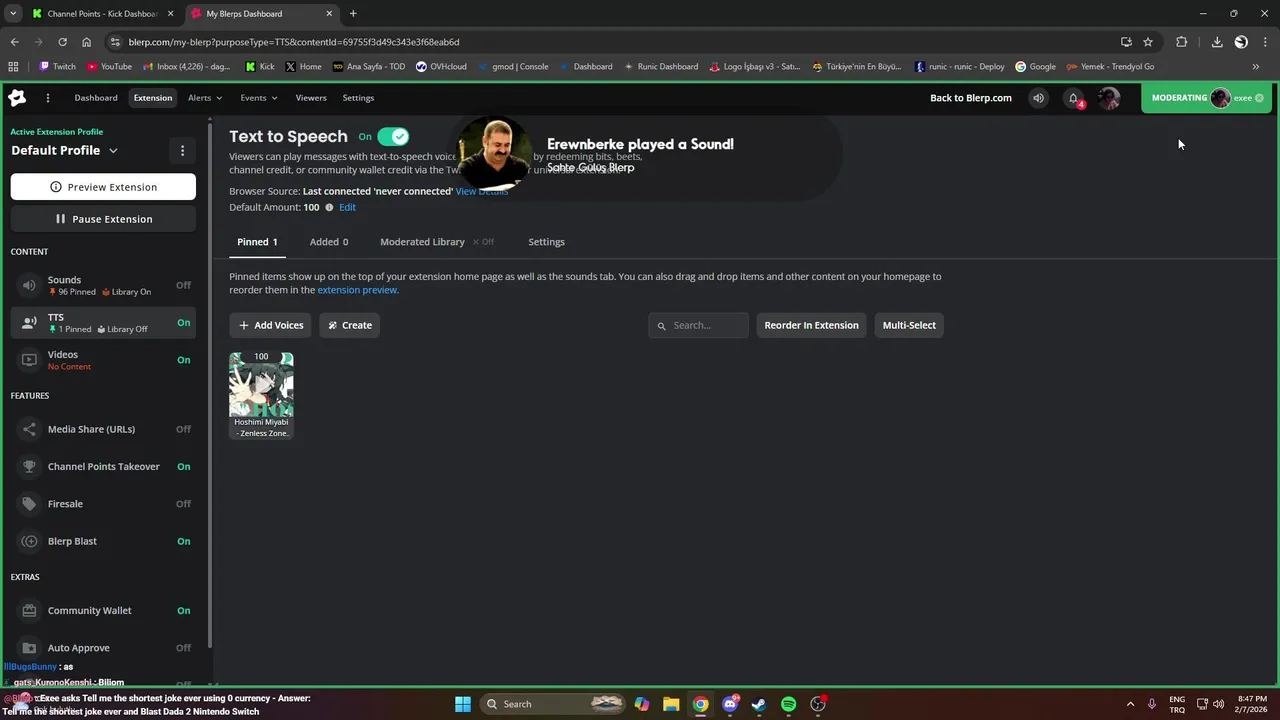Open OBS Studio from the taskbar

click(818, 704)
